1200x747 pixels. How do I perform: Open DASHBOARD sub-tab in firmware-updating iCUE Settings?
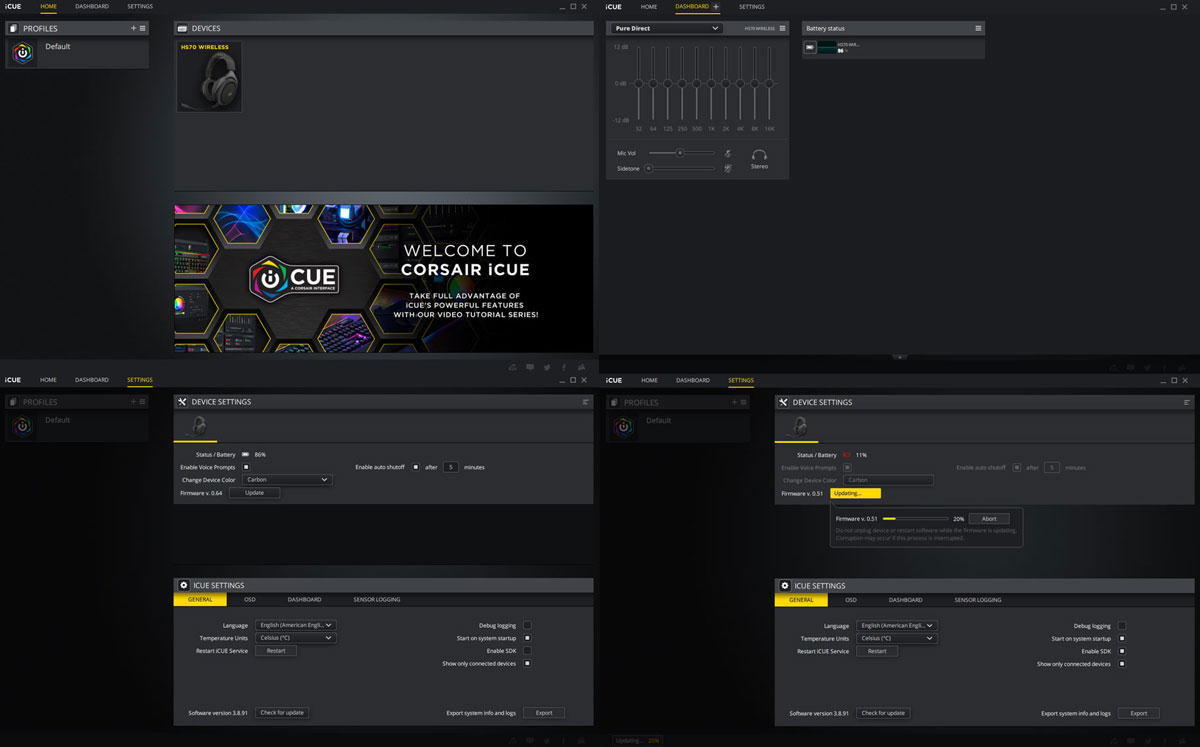coord(905,600)
